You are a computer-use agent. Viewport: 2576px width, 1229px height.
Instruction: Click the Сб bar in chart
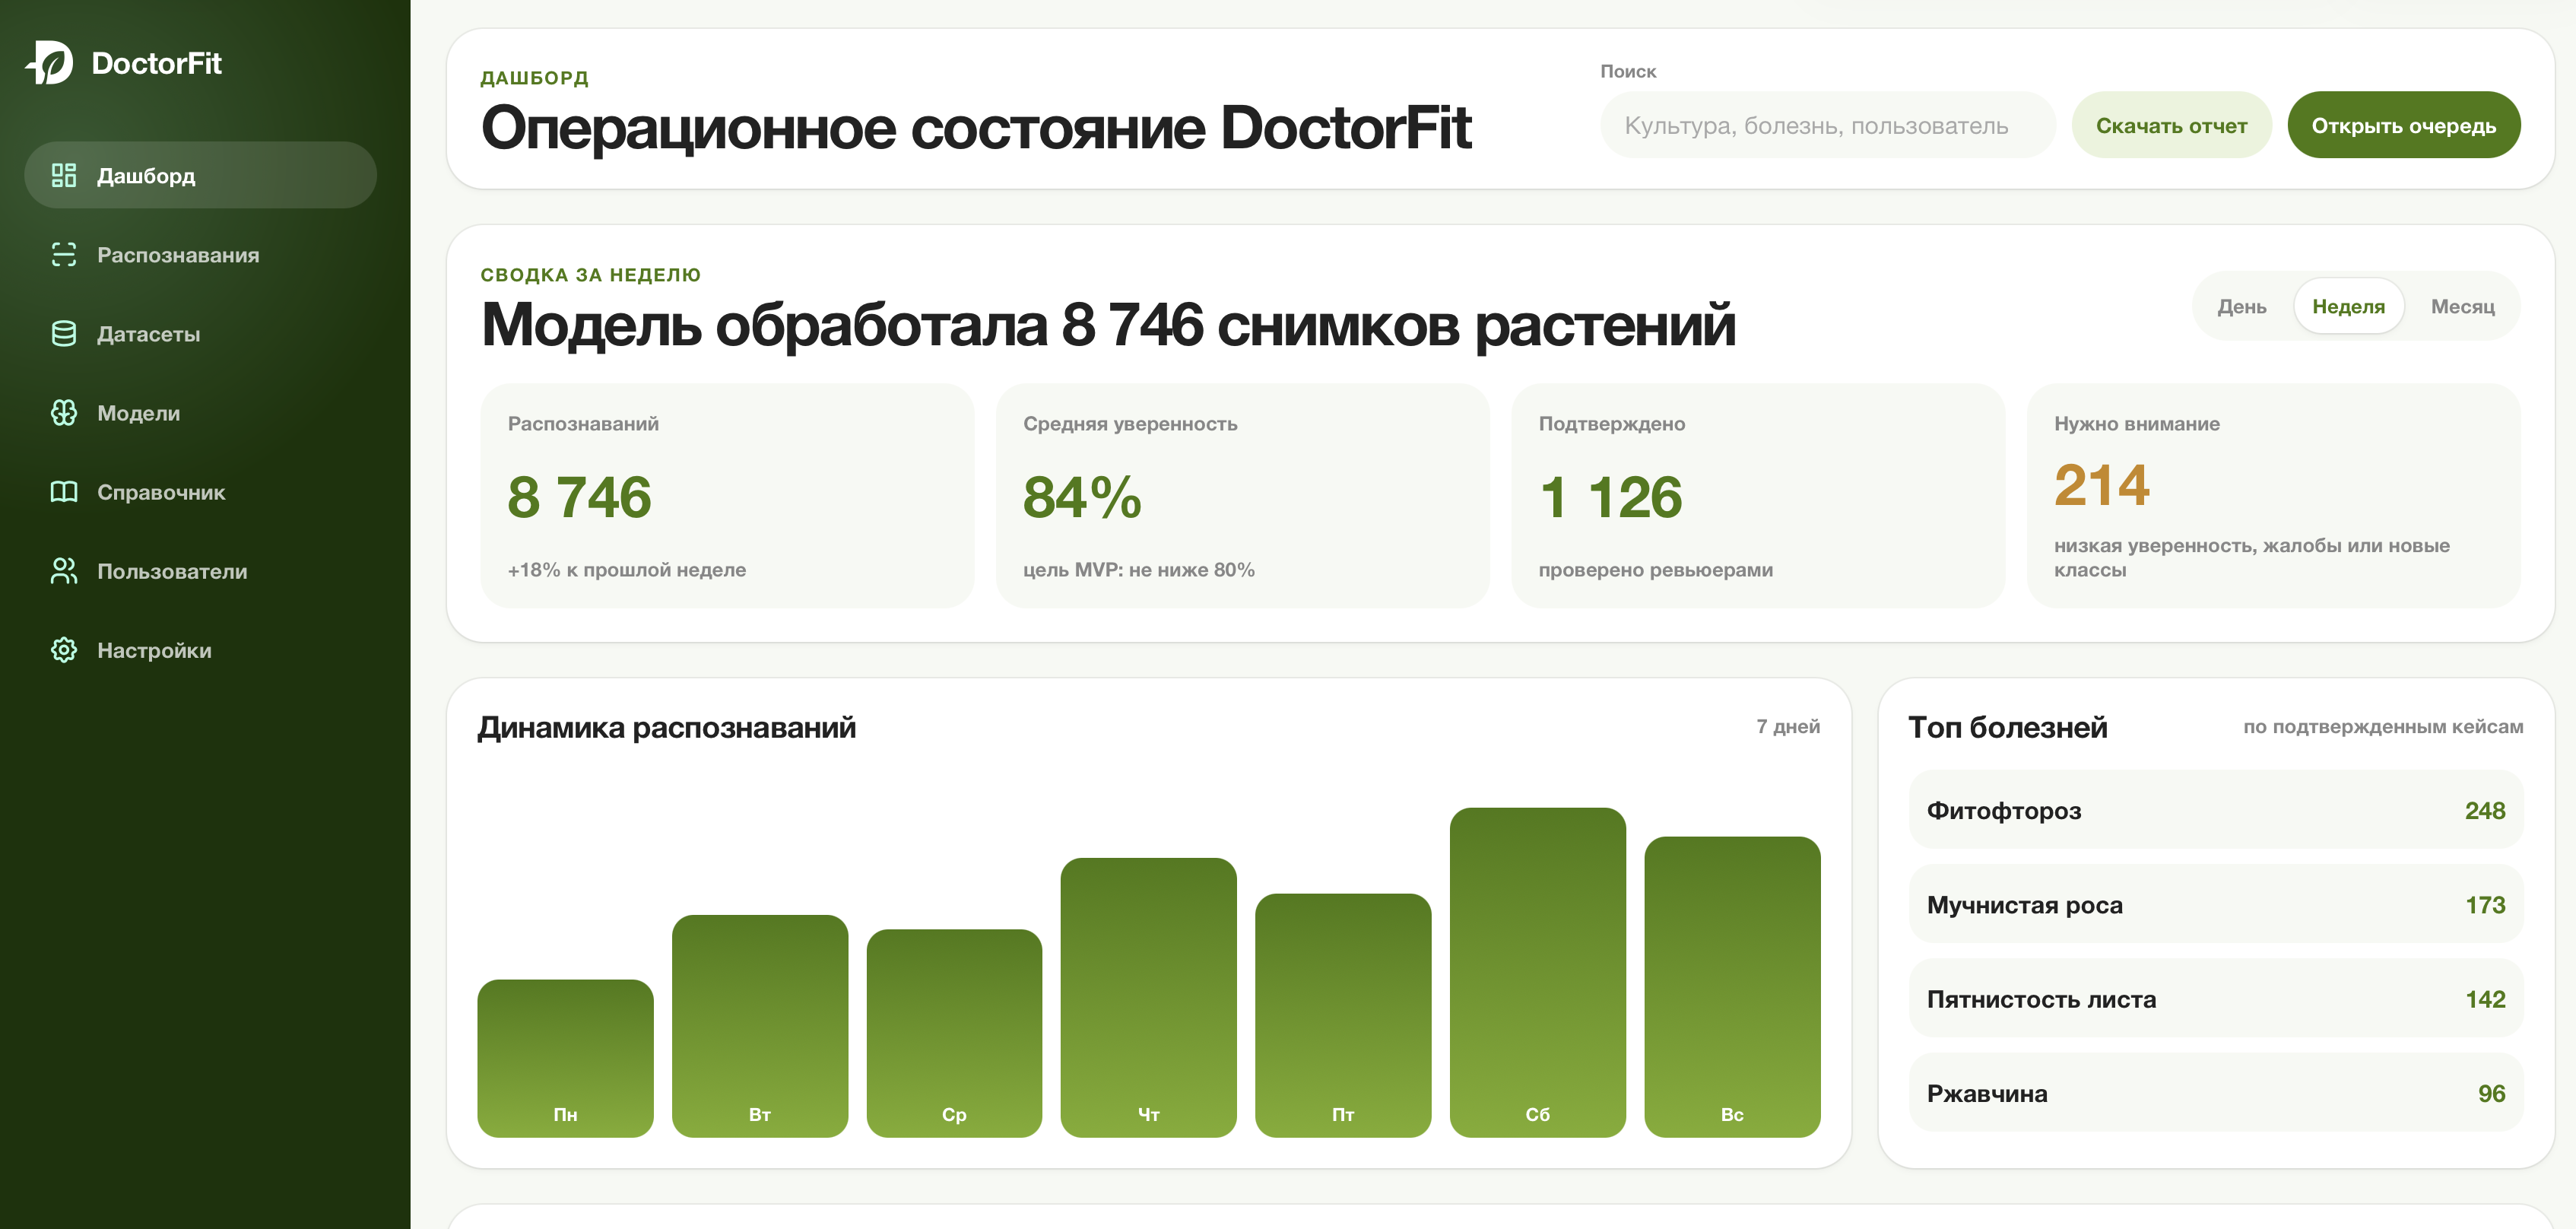[1537, 972]
